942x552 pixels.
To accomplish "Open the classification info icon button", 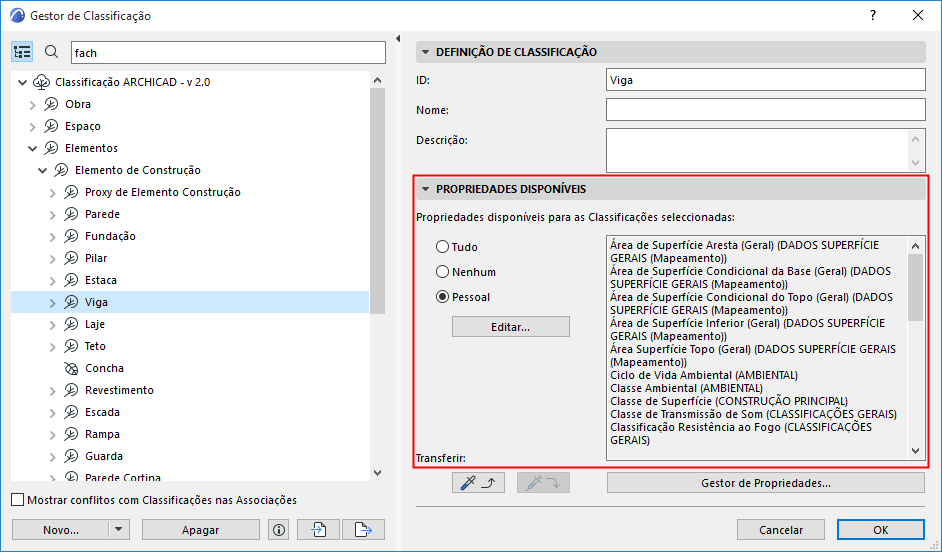I will pos(279,530).
